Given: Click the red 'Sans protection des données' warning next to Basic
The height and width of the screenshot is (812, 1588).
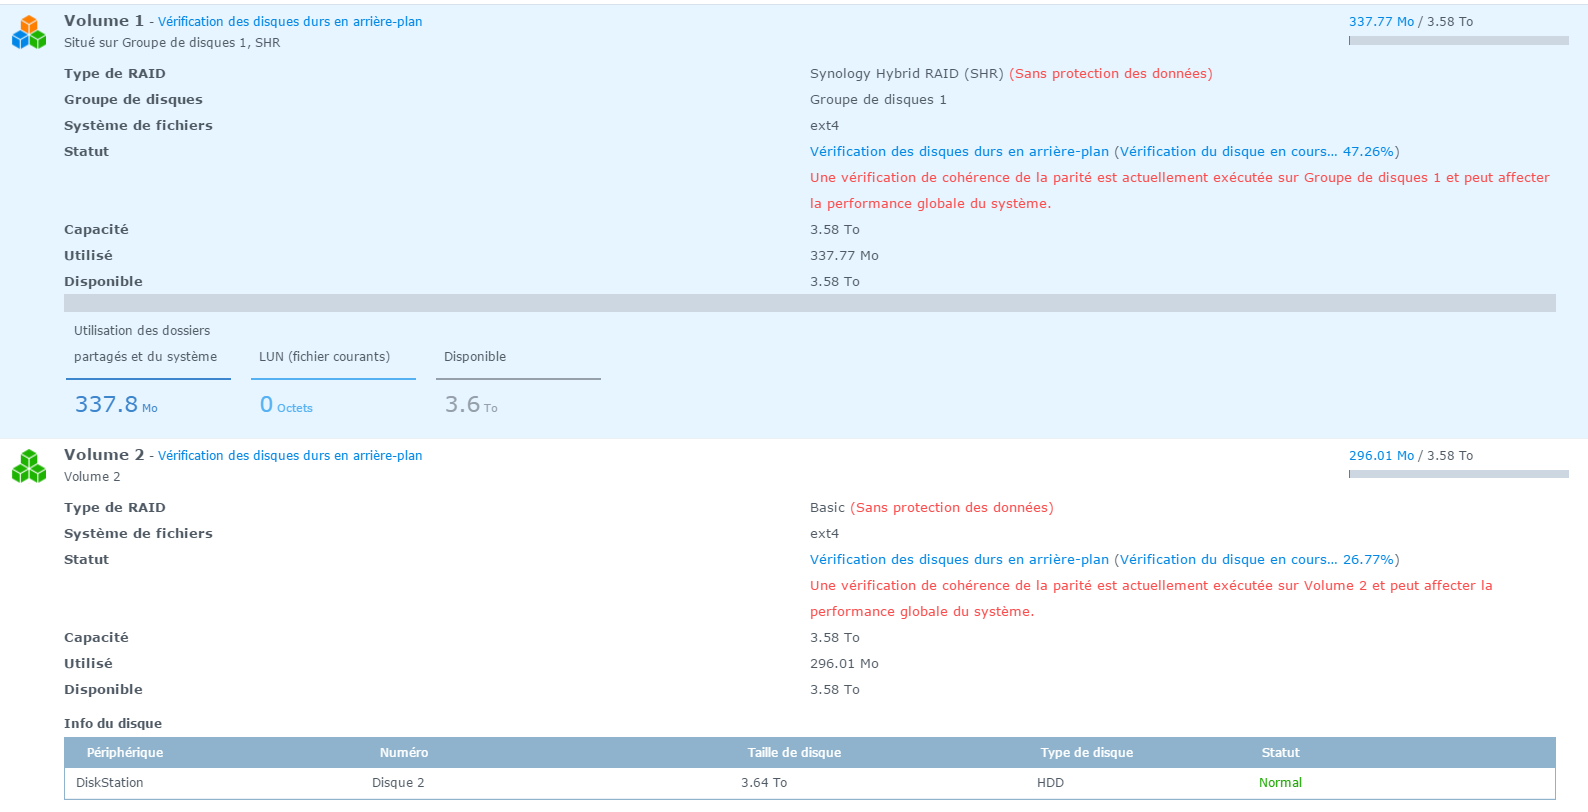Looking at the screenshot, I should click(x=952, y=508).
